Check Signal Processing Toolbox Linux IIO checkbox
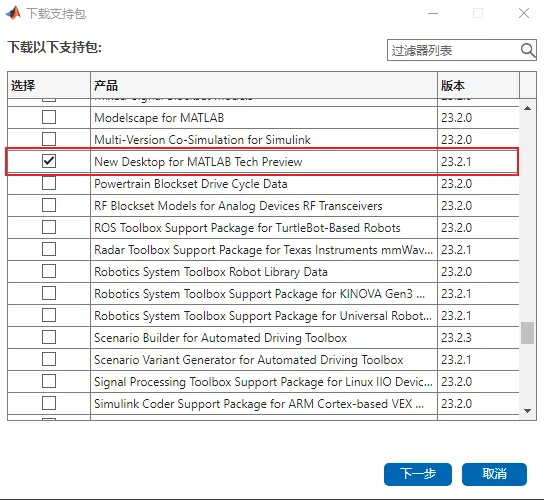Screen dimensions: 544x500 [x=49, y=381]
